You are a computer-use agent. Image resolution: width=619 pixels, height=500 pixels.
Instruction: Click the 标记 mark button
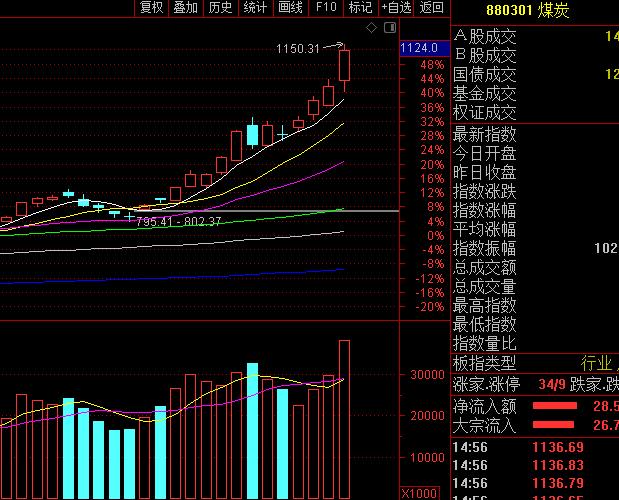pyautogui.click(x=360, y=7)
